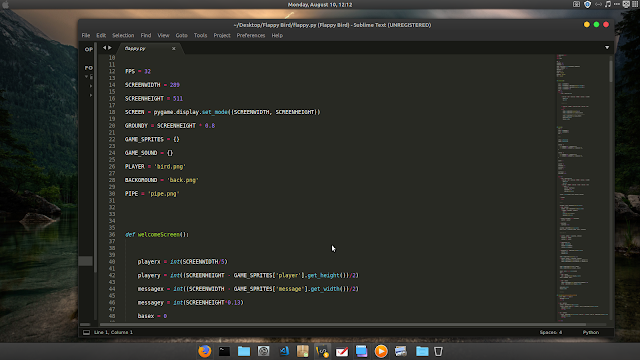Click the date and time in top bar
This screenshot has width=640, height=360.
point(320,5)
